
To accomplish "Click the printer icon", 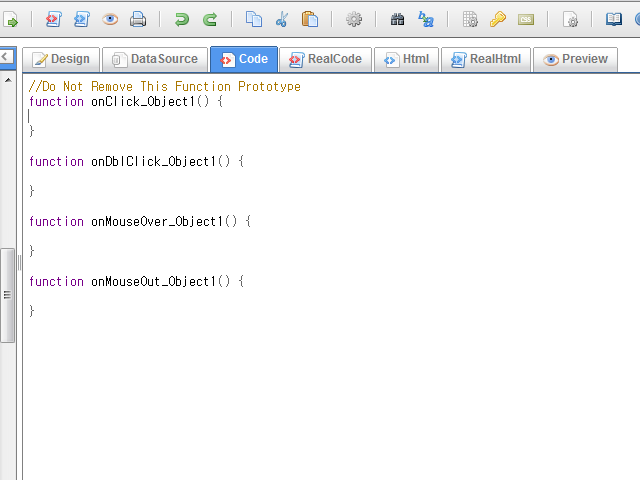I will [x=138, y=19].
